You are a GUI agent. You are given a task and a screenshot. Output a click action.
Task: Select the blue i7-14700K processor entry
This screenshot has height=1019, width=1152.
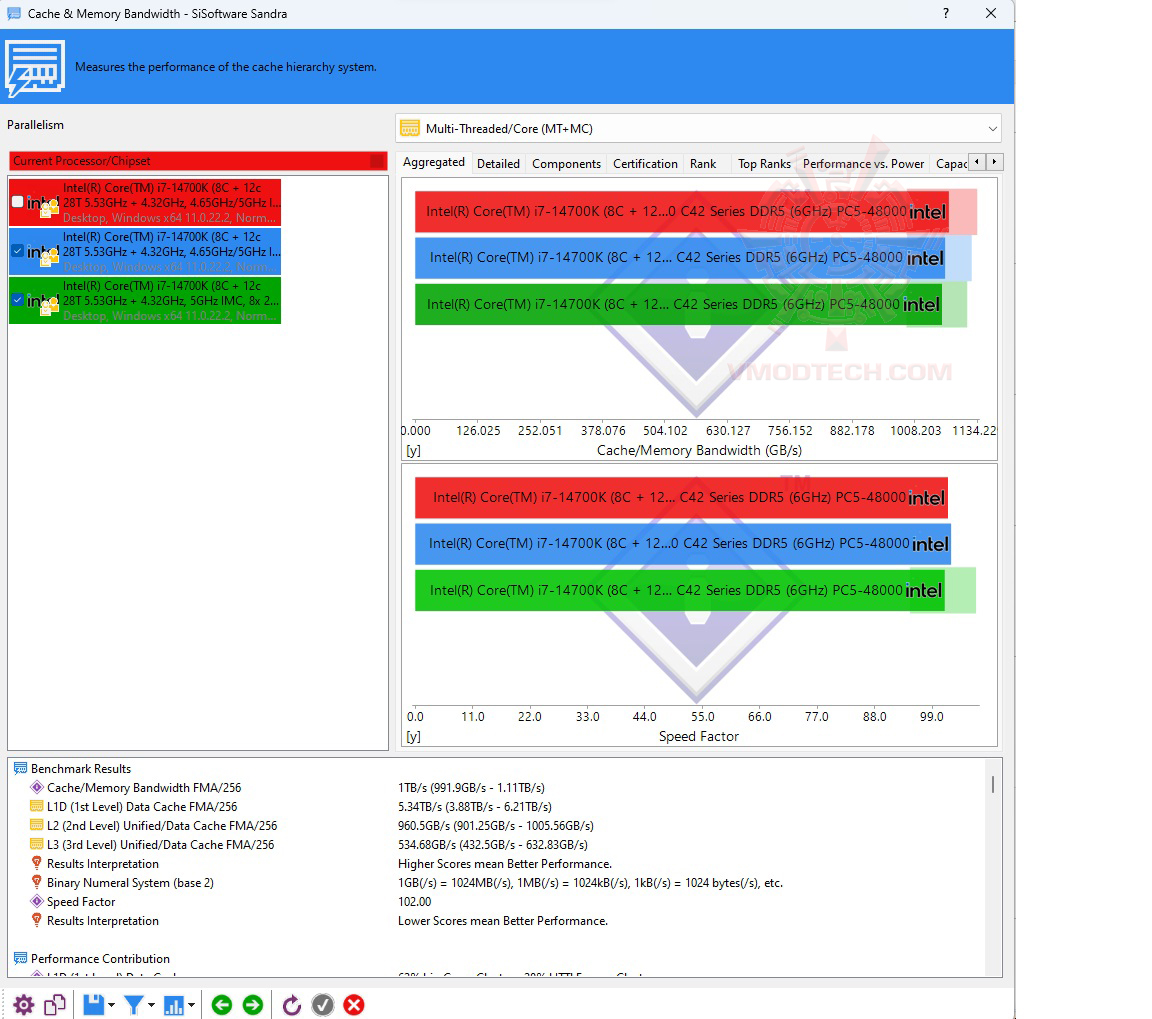(145, 251)
